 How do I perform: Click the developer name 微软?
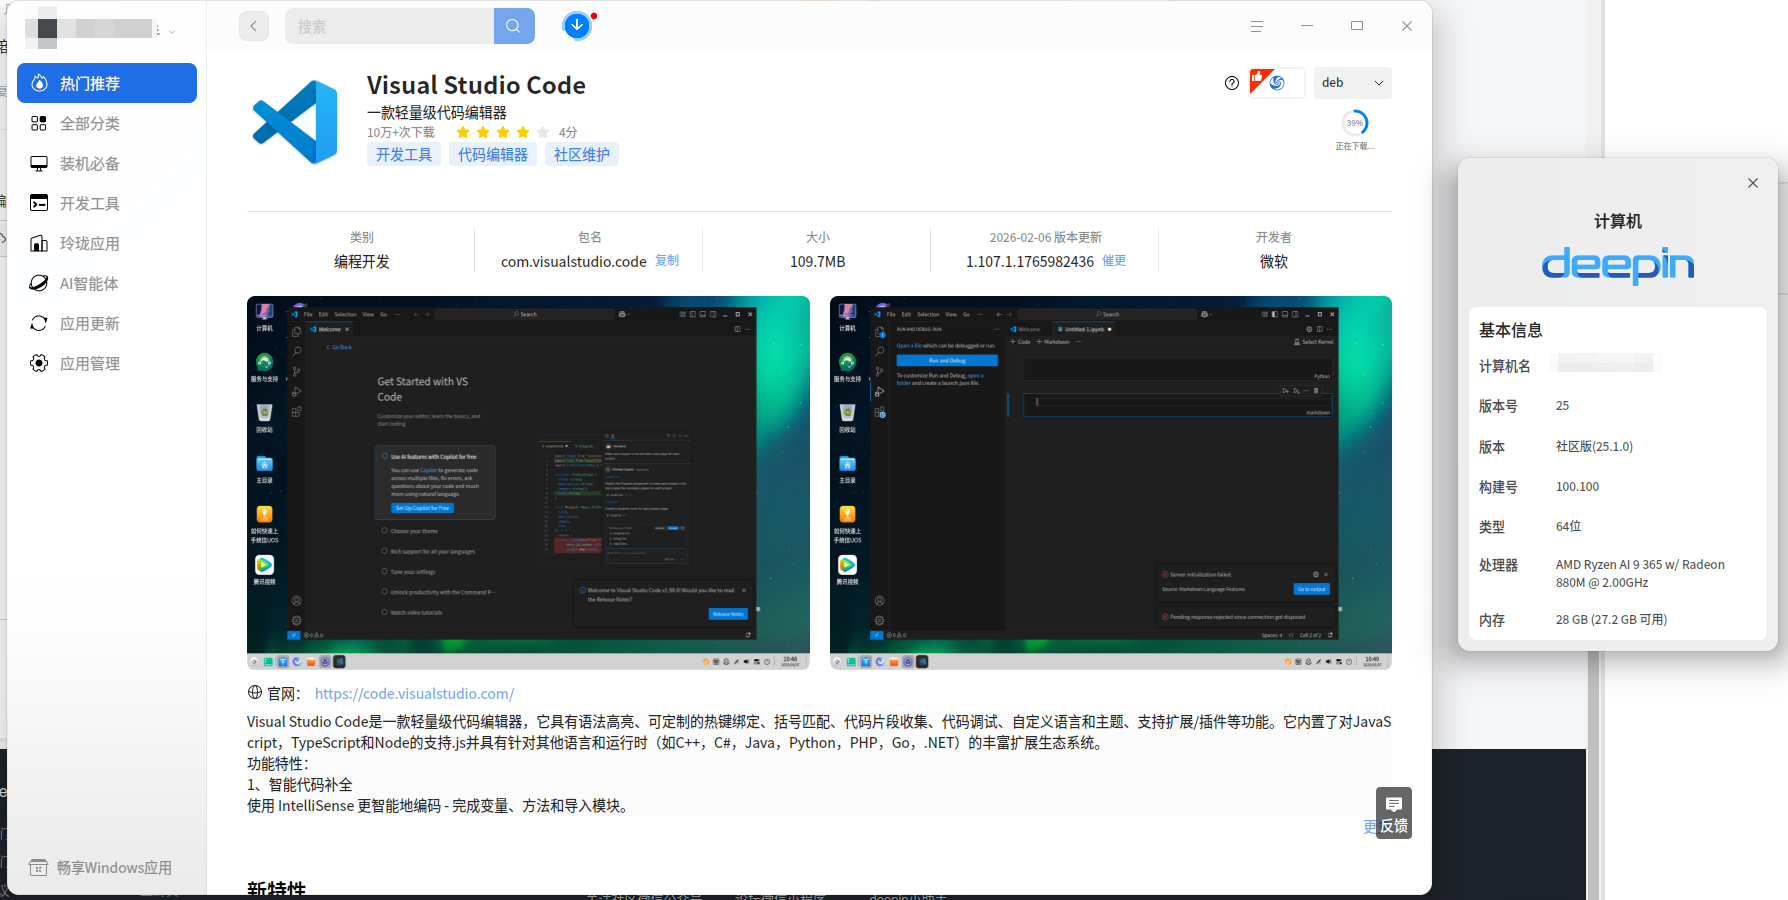(x=1274, y=262)
